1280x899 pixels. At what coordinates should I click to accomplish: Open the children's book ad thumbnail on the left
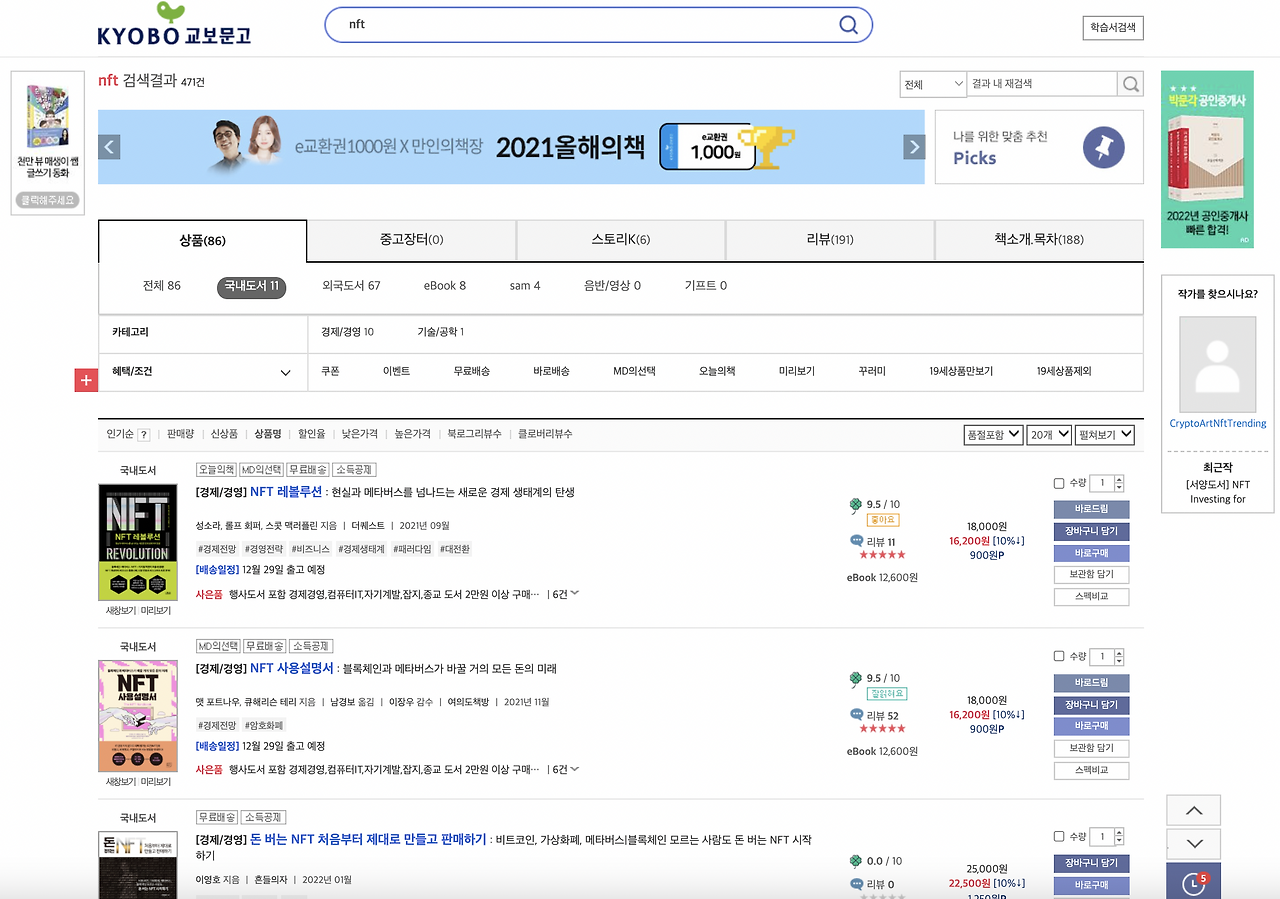click(48, 116)
